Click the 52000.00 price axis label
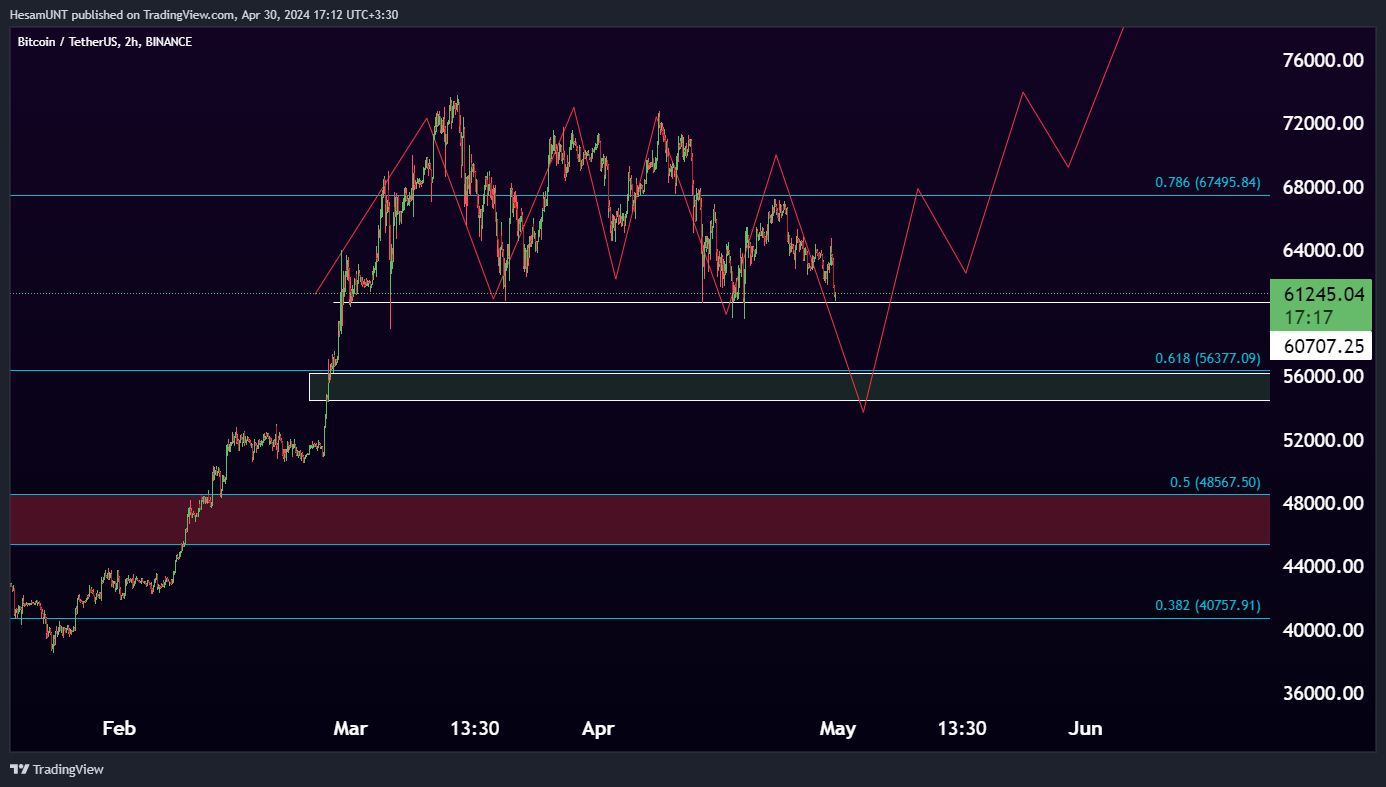 pos(1323,440)
